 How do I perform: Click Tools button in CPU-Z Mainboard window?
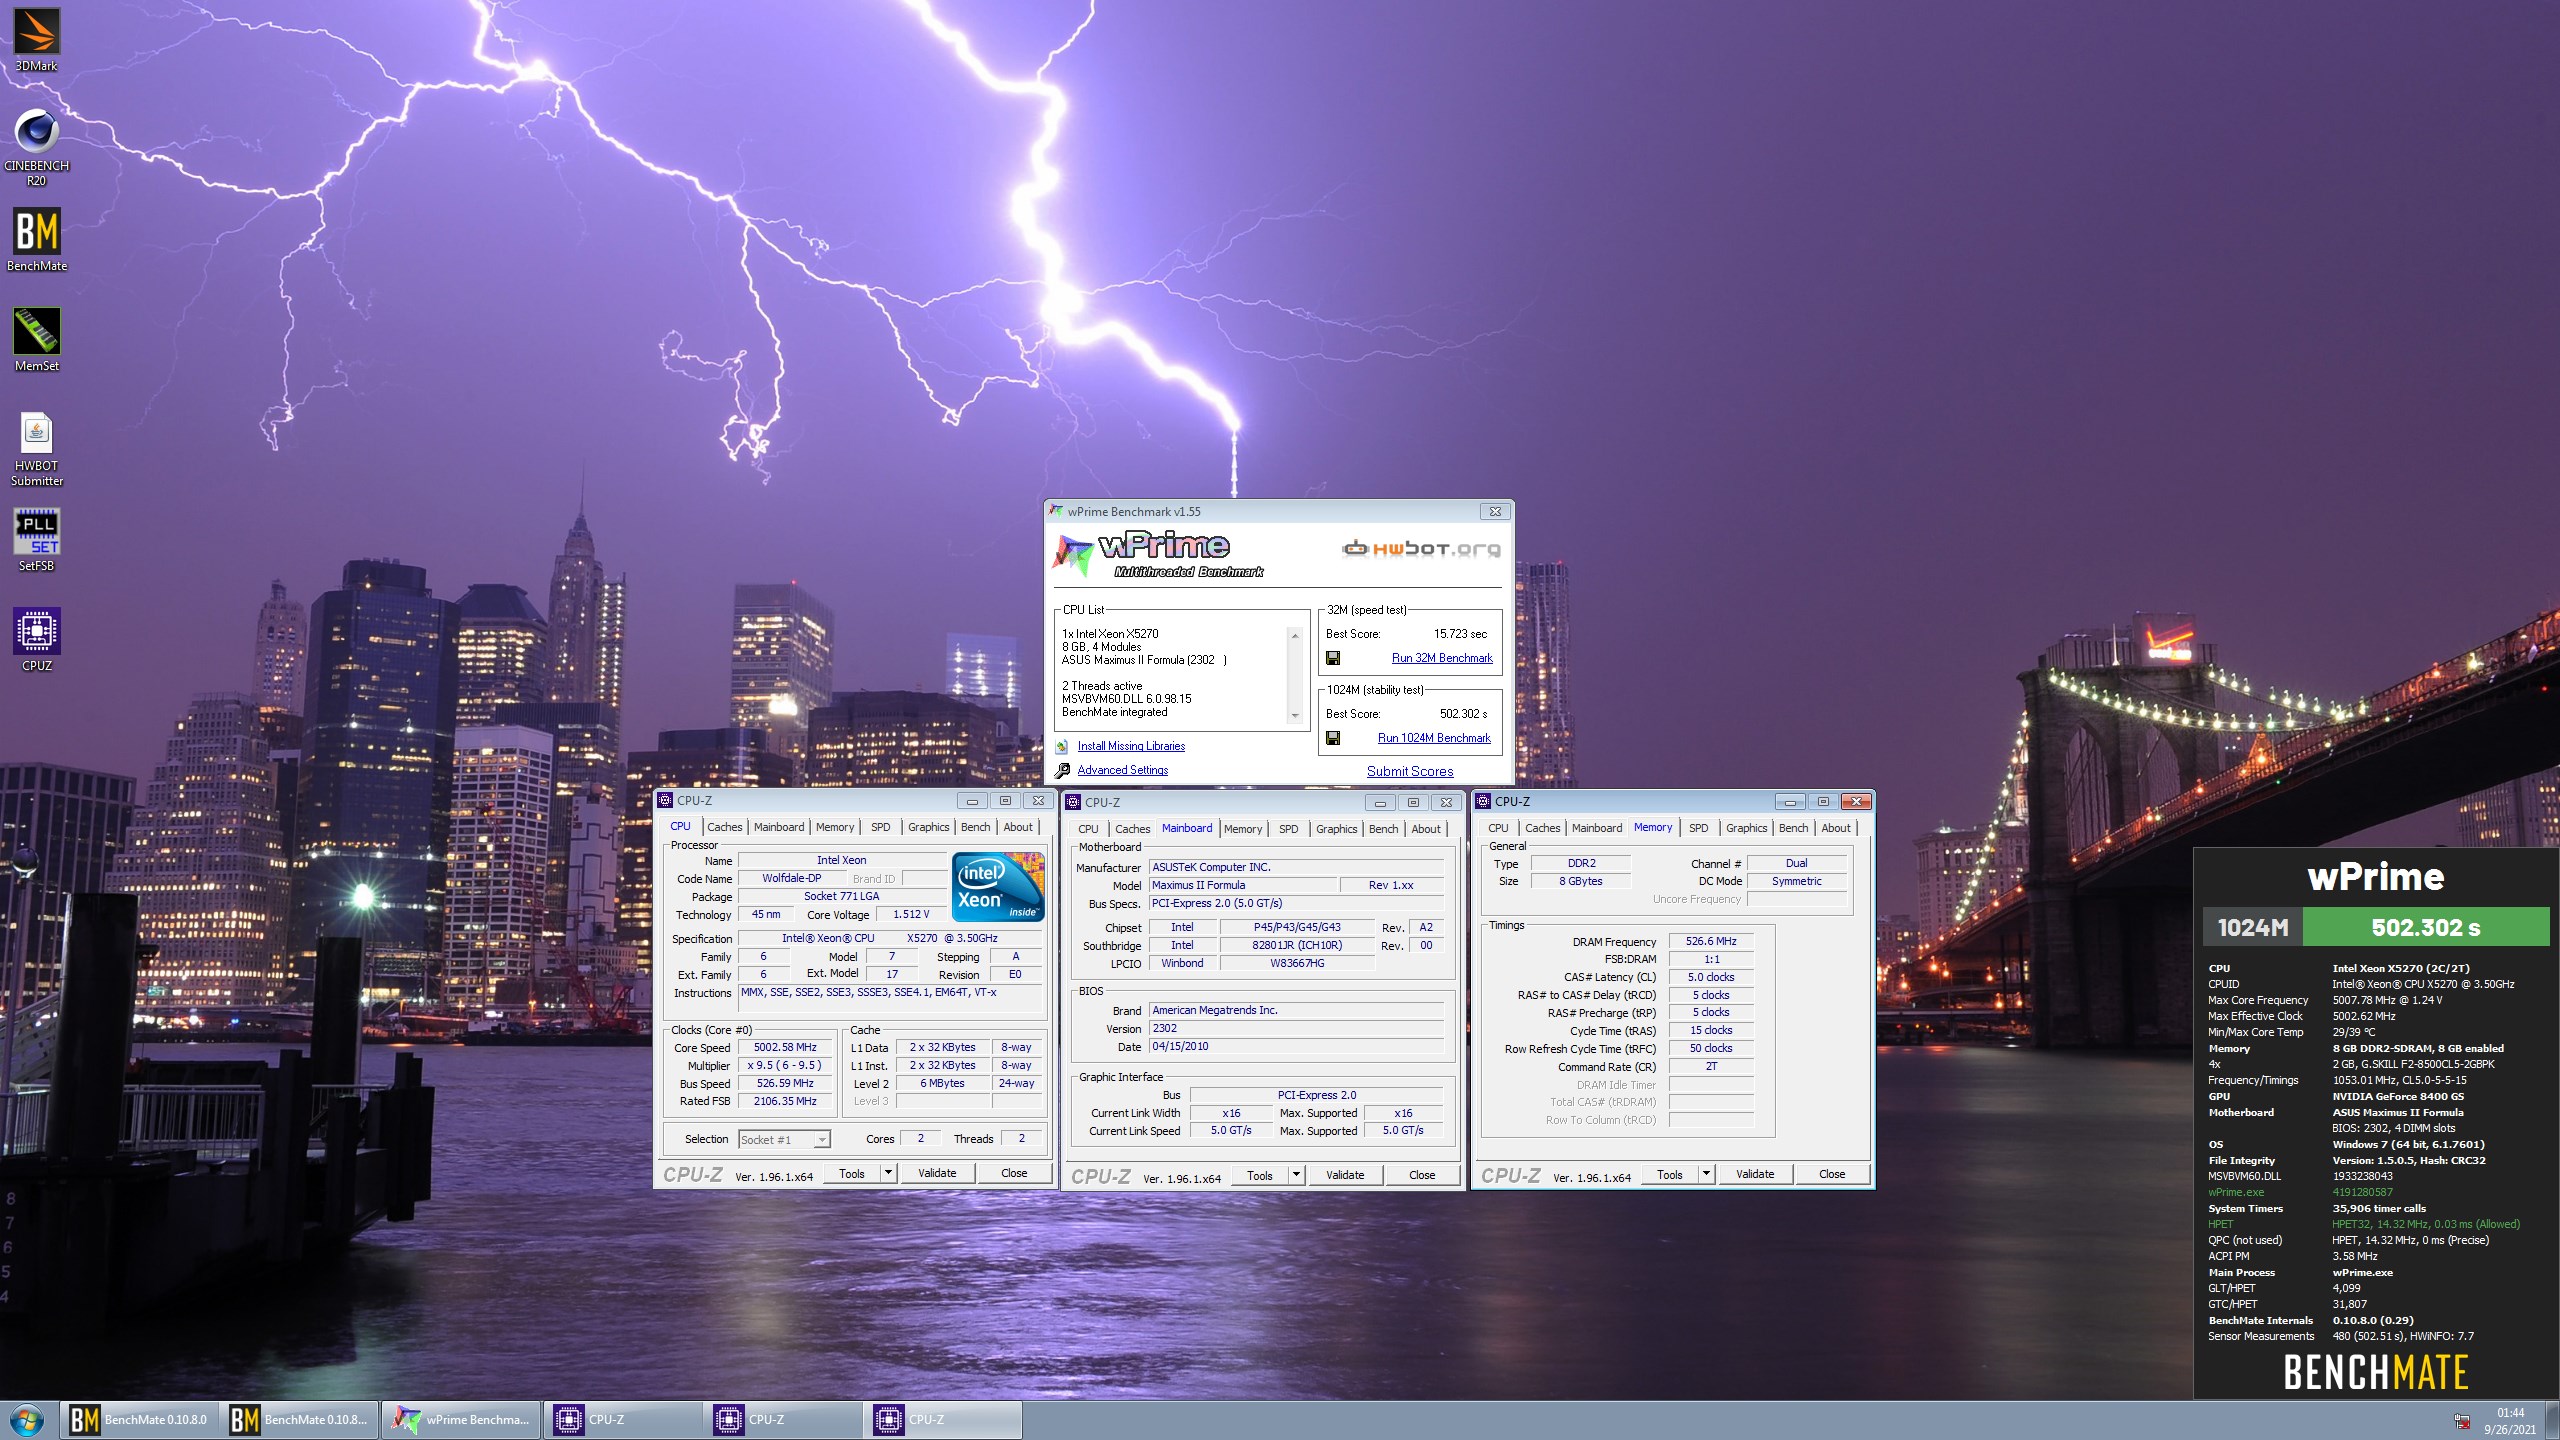point(1259,1175)
